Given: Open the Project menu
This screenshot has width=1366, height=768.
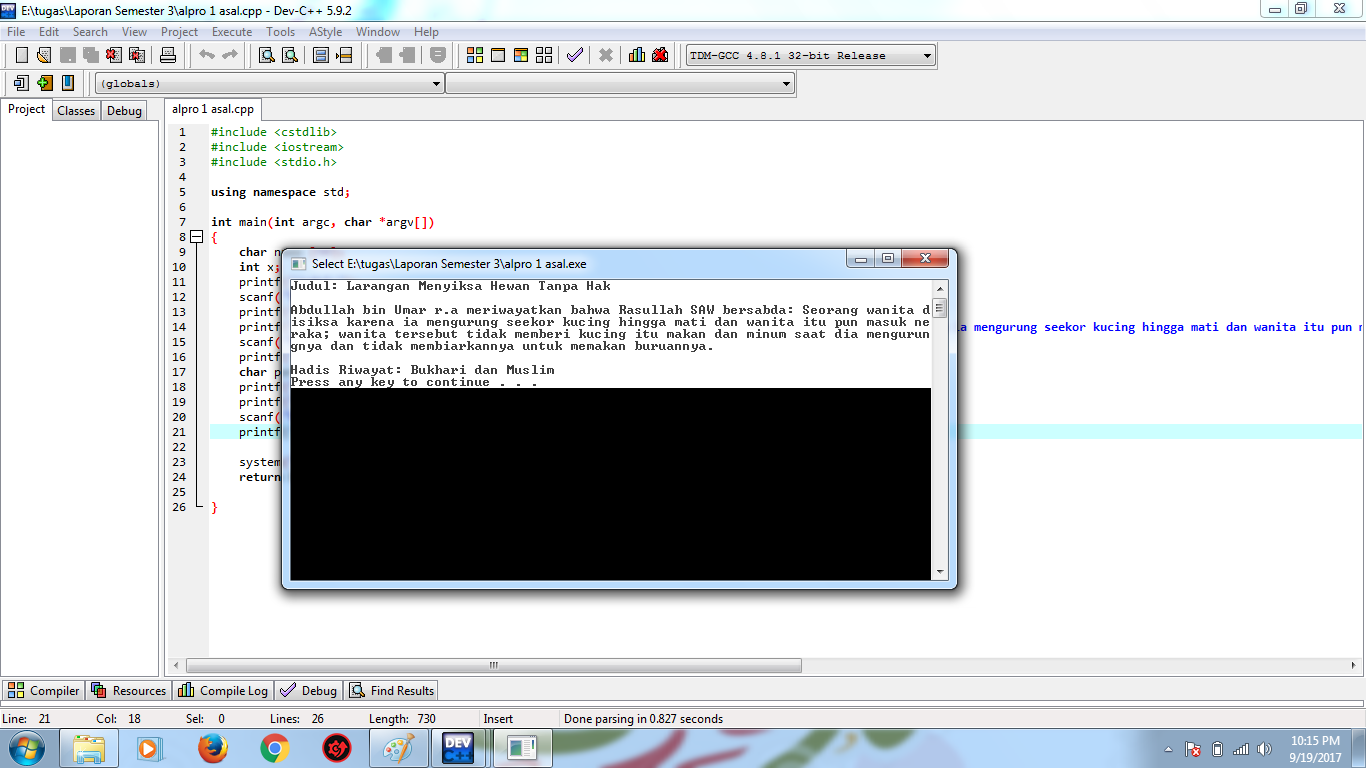Looking at the screenshot, I should pos(180,32).
